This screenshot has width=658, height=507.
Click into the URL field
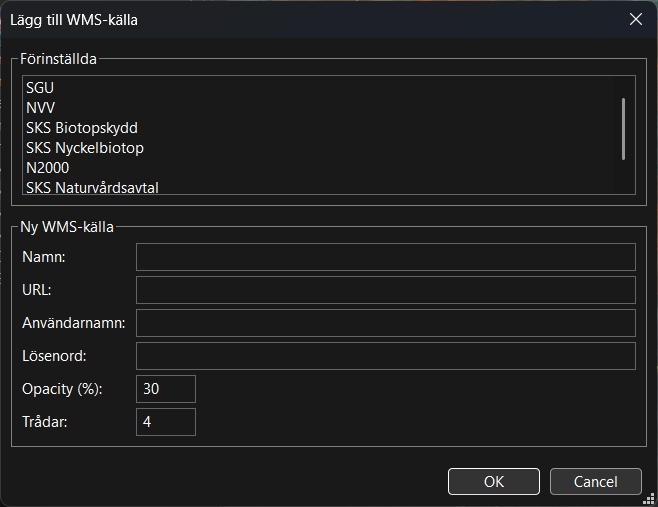[386, 290]
